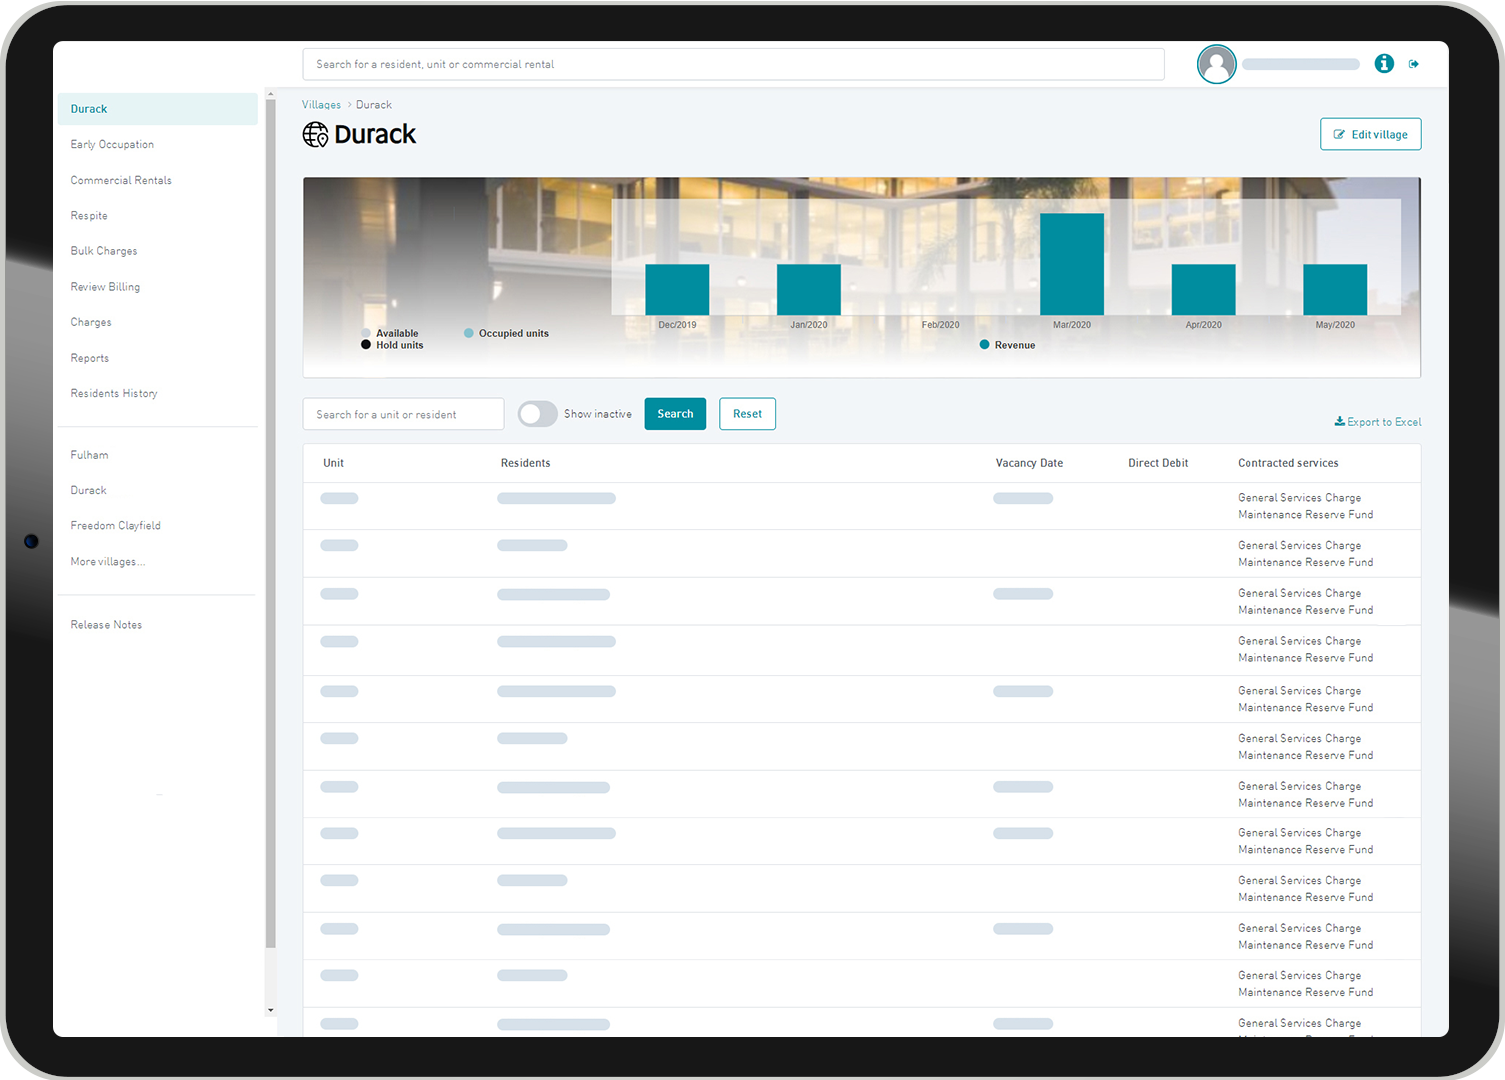This screenshot has height=1080, width=1505.
Task: Open Release Notes in the sidebar
Action: tap(106, 625)
